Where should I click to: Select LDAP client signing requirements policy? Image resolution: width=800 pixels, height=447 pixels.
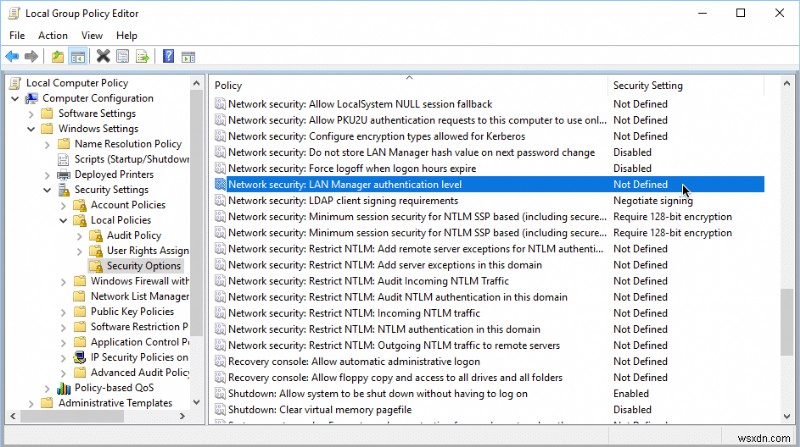coord(342,201)
